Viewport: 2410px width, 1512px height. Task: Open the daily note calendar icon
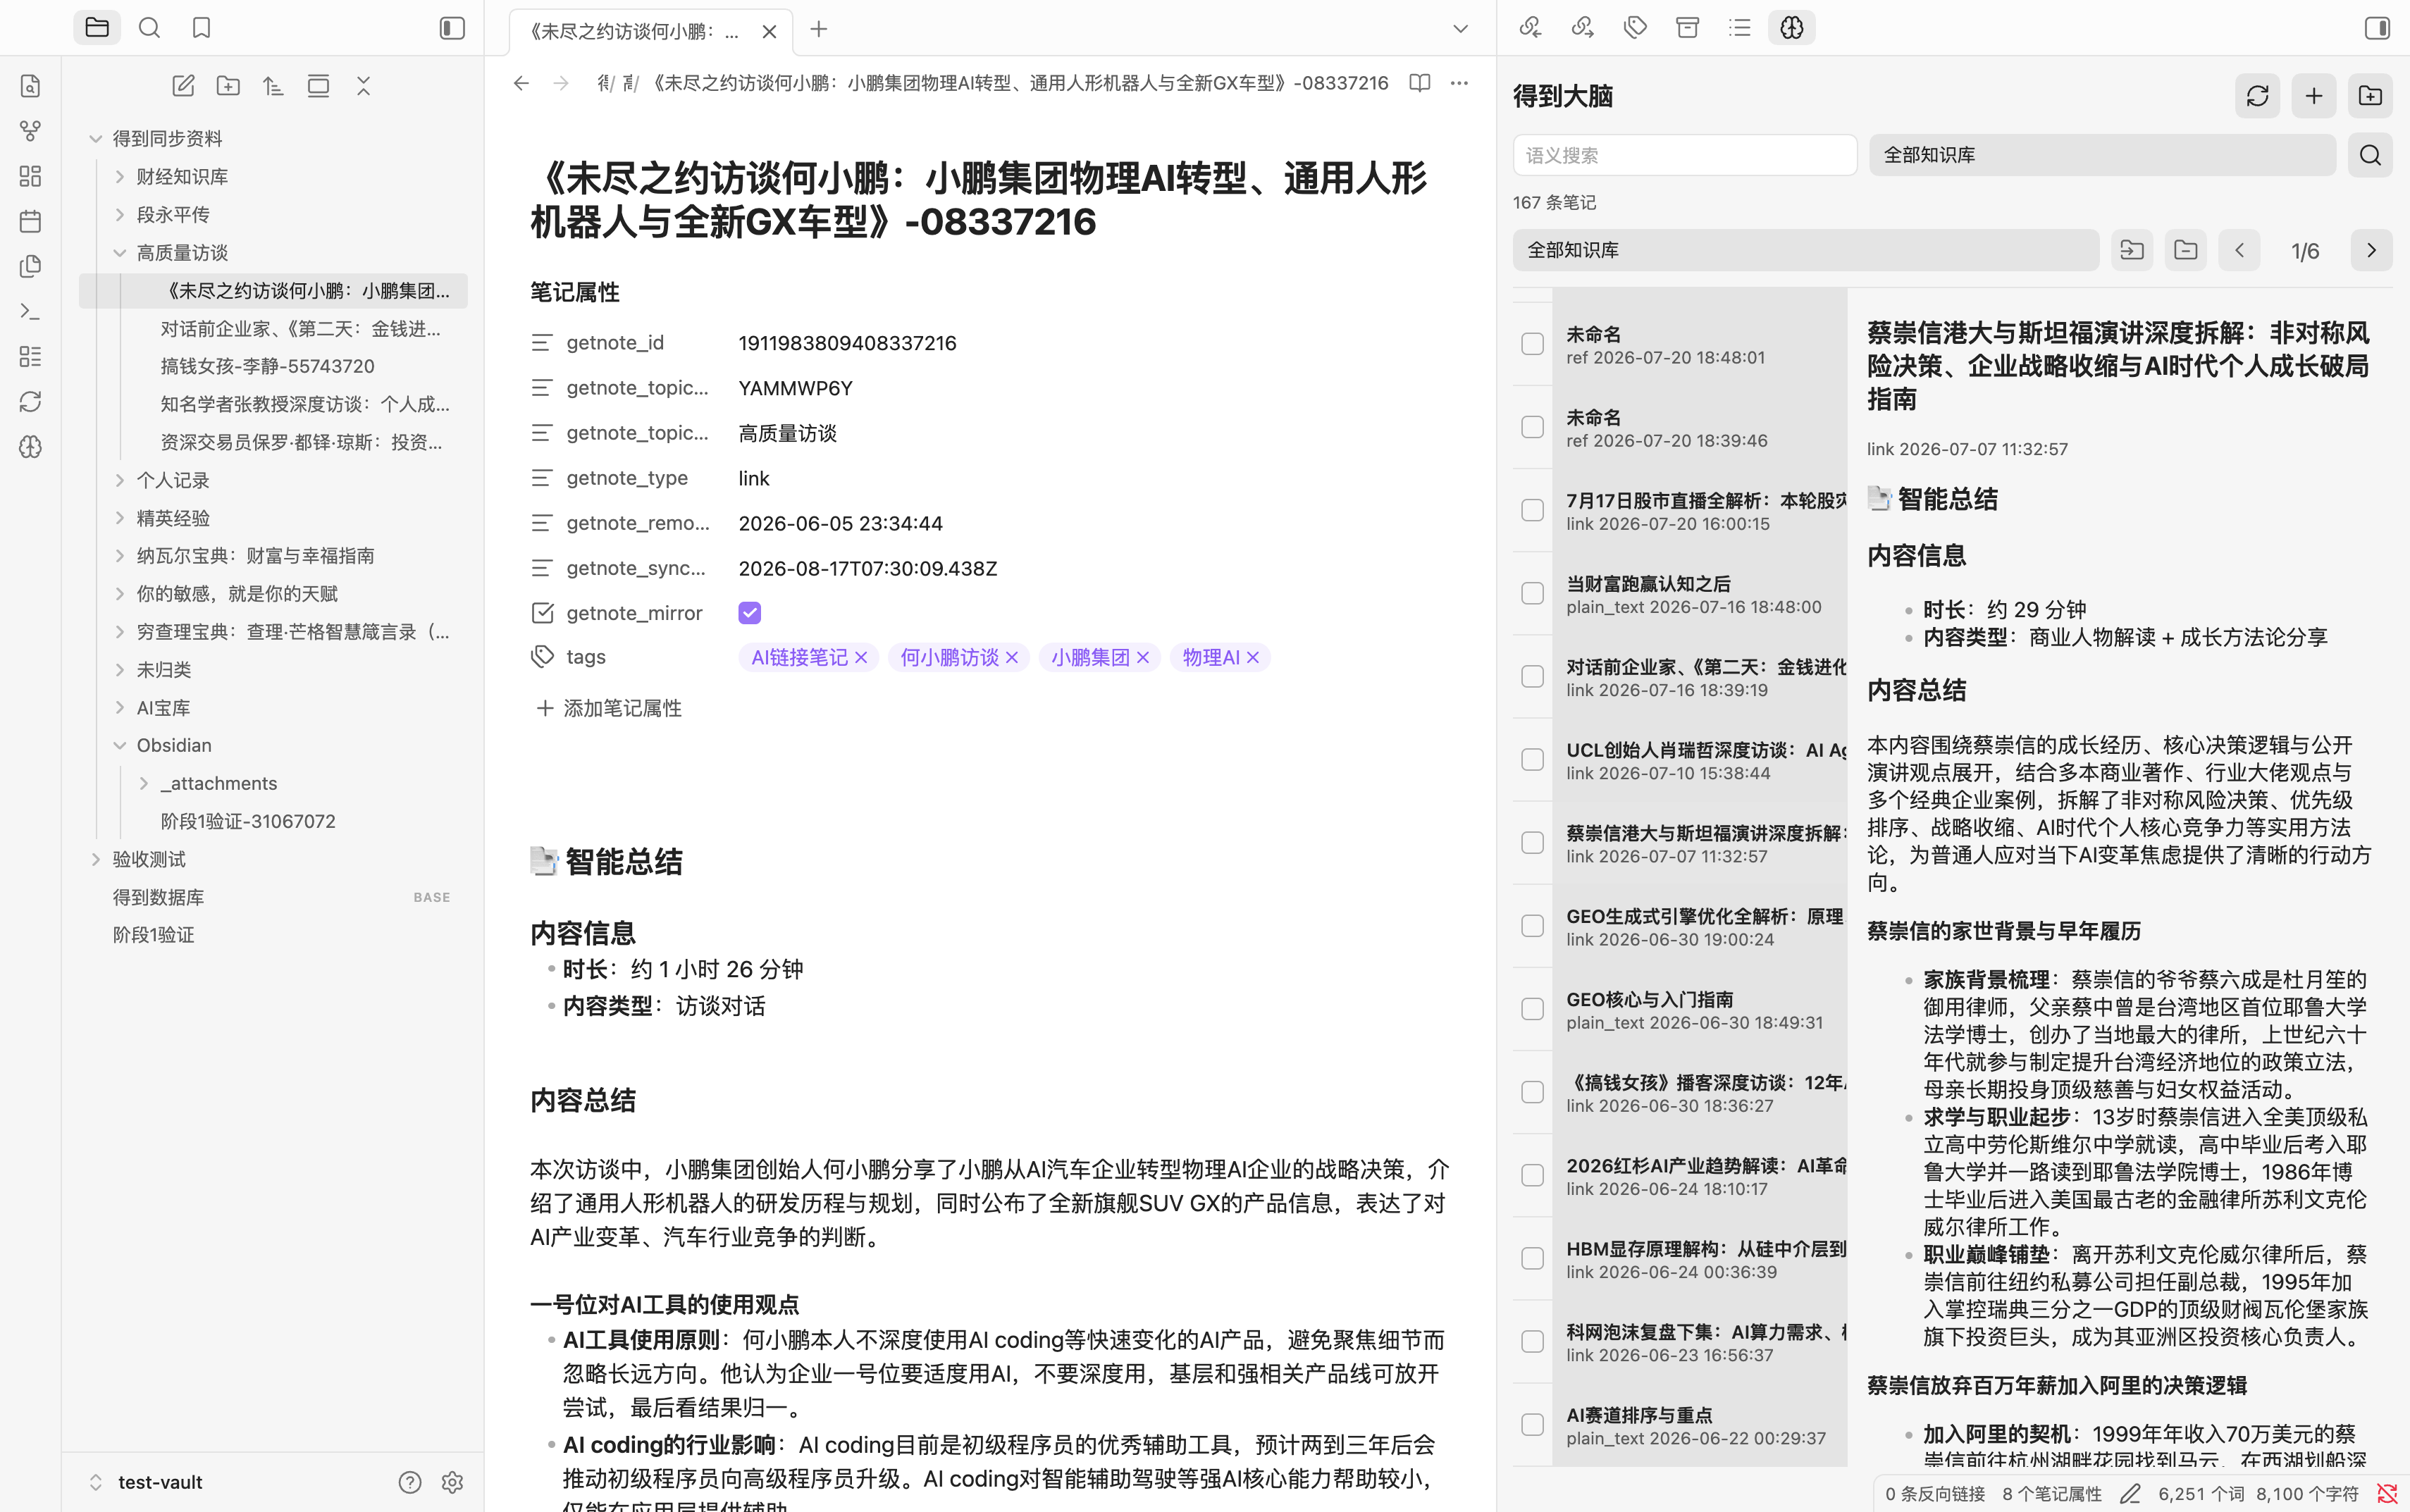[30, 221]
